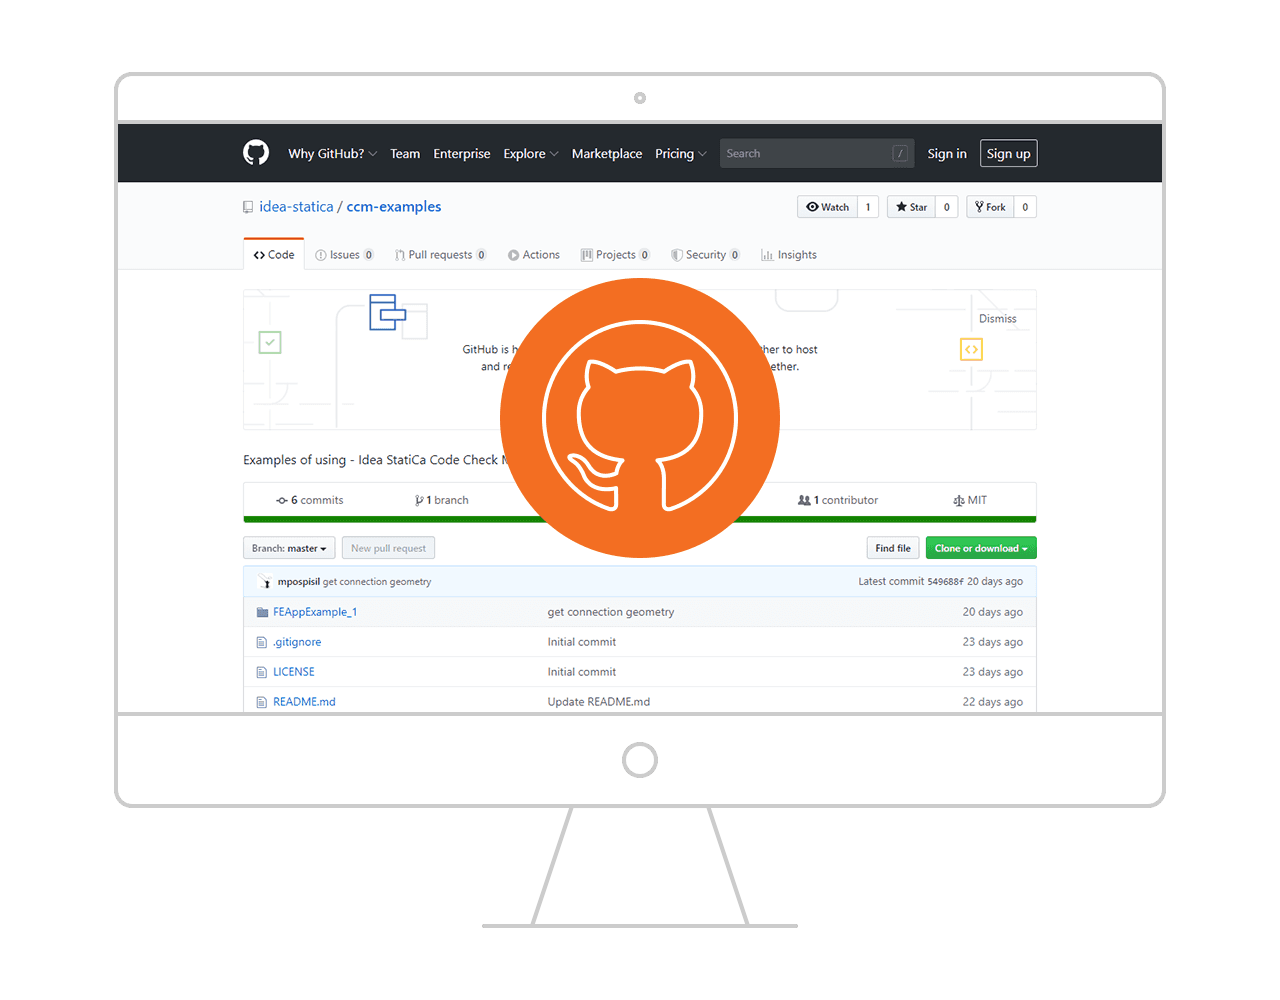Screen dimensions: 1280x1000
Task: Open the Security tab
Action: [x=705, y=255]
